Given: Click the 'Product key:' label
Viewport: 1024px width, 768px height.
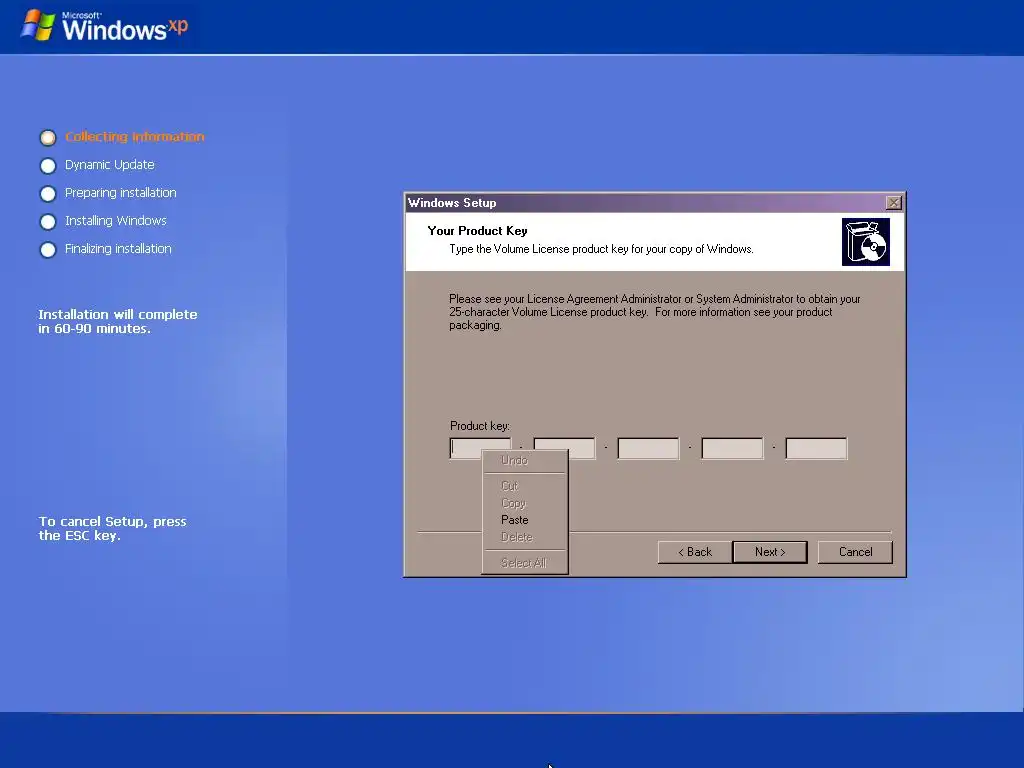Looking at the screenshot, I should click(480, 426).
